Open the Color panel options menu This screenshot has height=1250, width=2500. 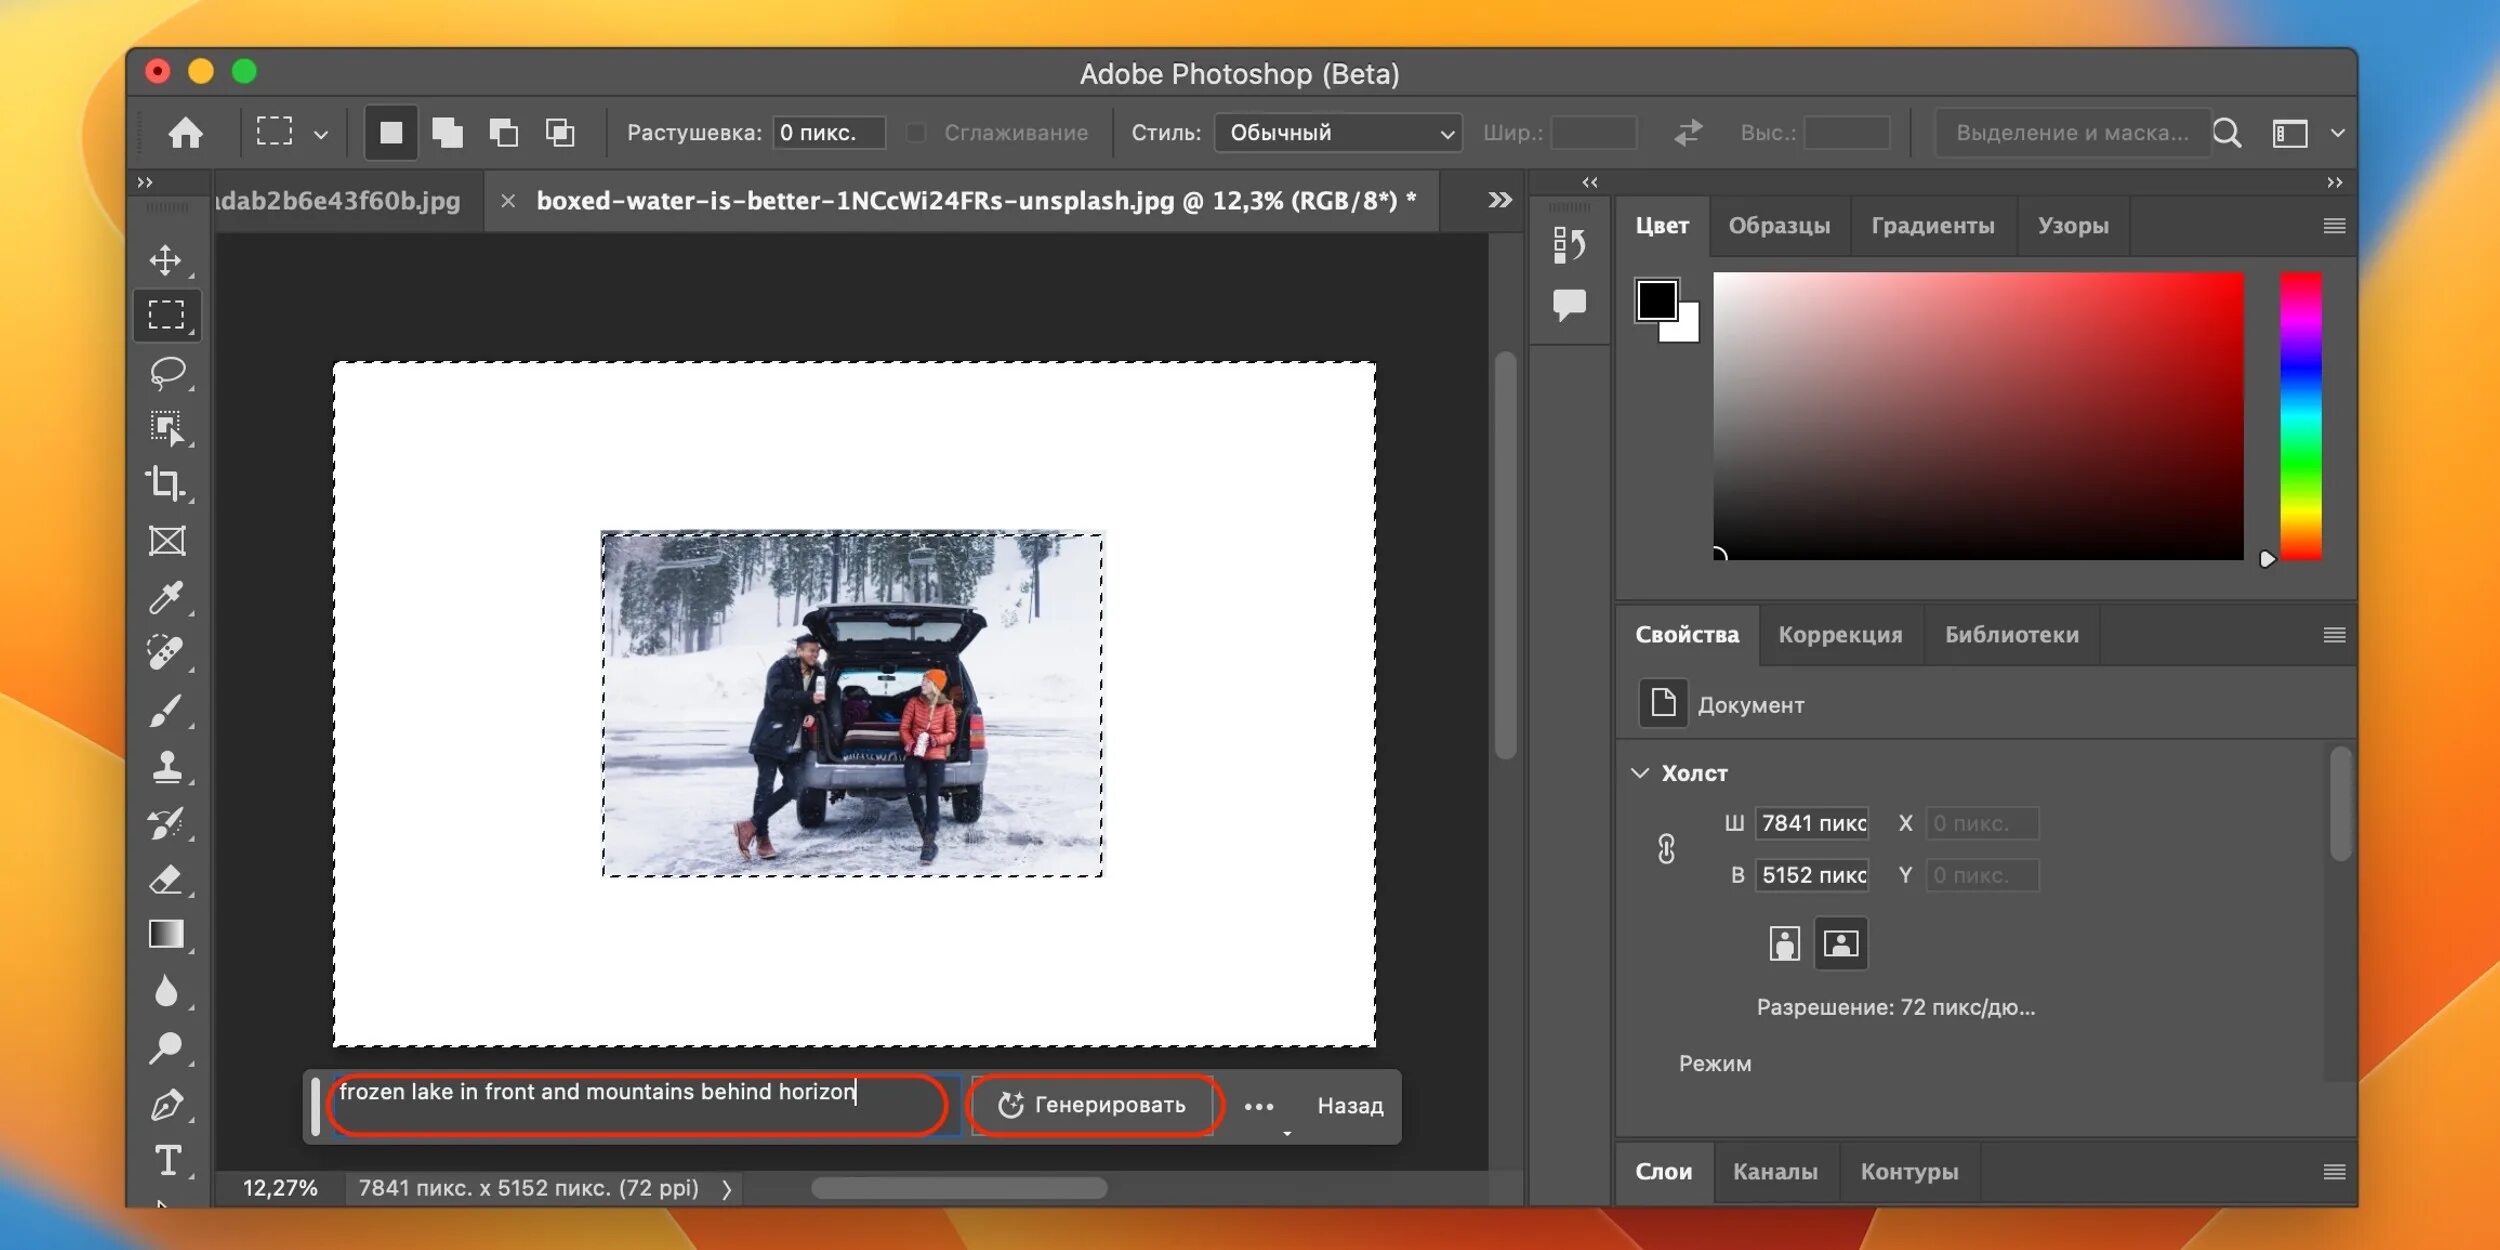2334,226
